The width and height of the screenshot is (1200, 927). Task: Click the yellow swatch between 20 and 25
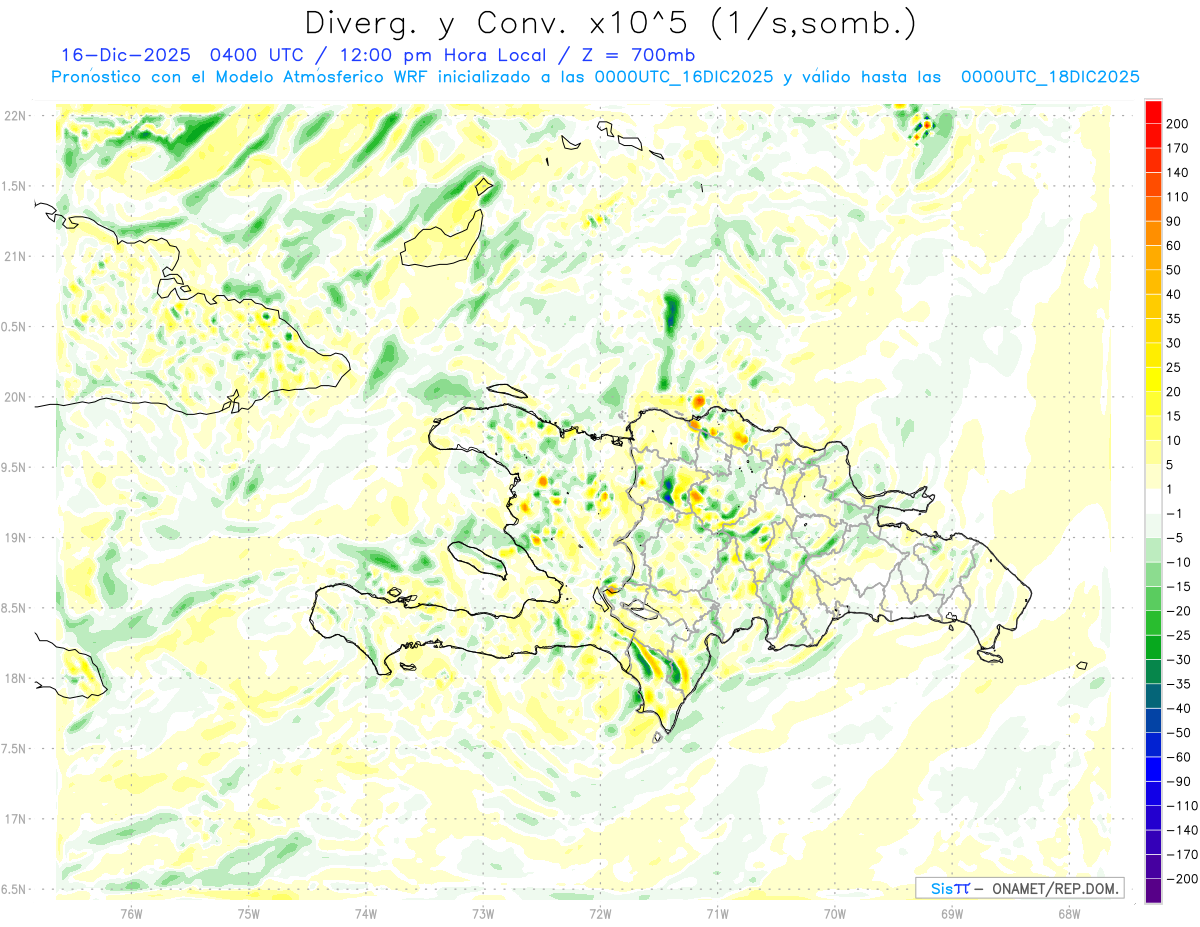(1153, 379)
